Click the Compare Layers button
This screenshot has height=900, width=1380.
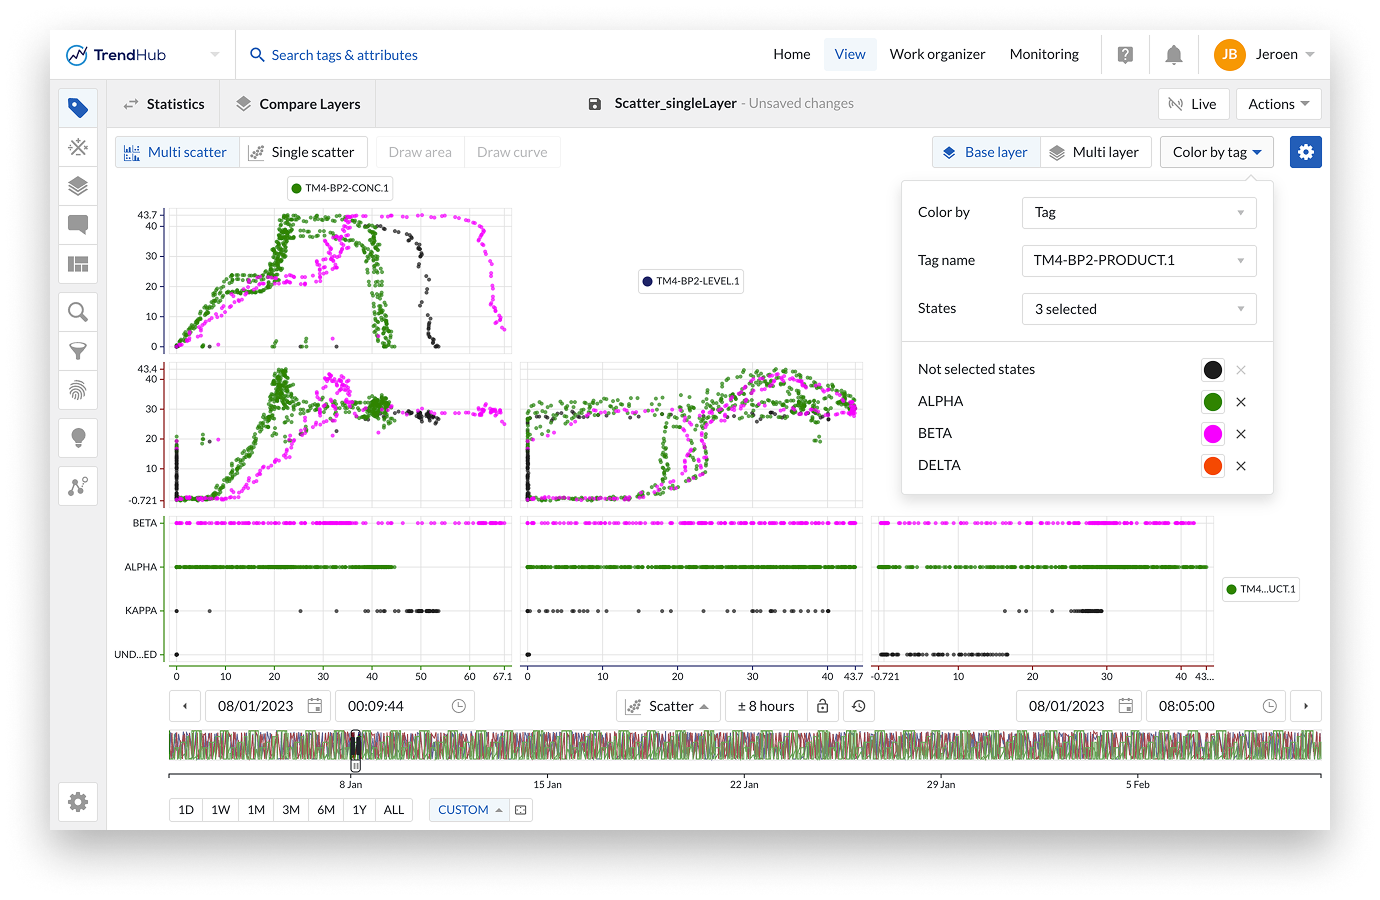(x=298, y=104)
